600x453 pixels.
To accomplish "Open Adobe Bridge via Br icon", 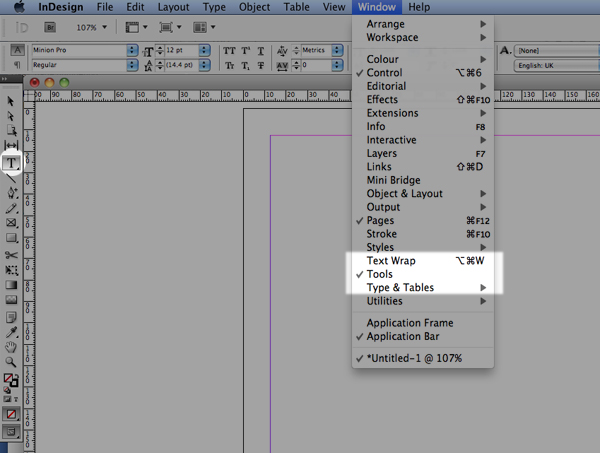I will (x=50, y=27).
